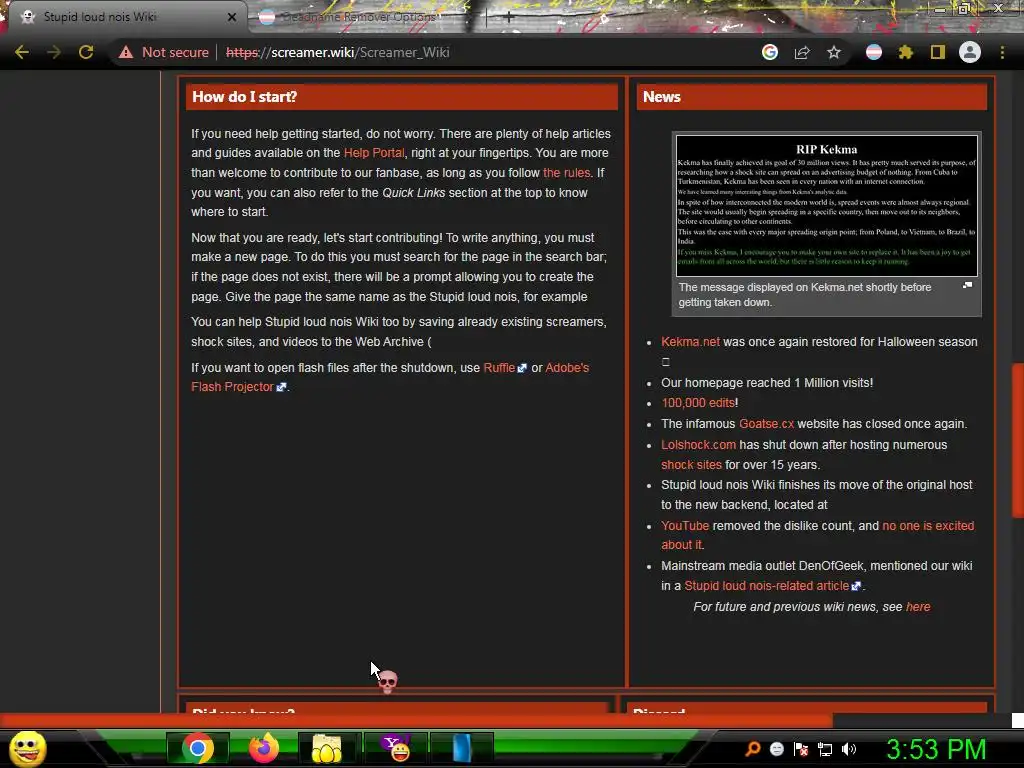Viewport: 1024px width, 768px height.
Task: Open Chrome from the taskbar
Action: pyautogui.click(x=198, y=748)
